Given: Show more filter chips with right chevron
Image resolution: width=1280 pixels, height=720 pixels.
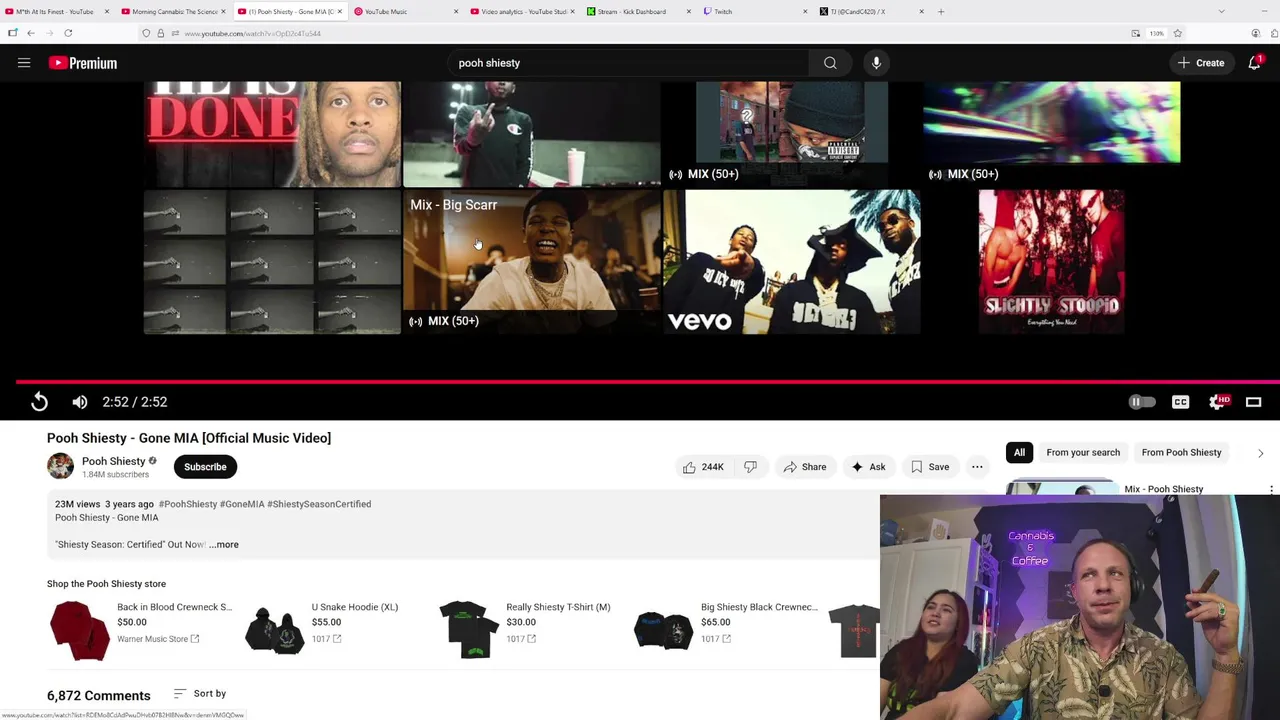Looking at the screenshot, I should point(1260,453).
